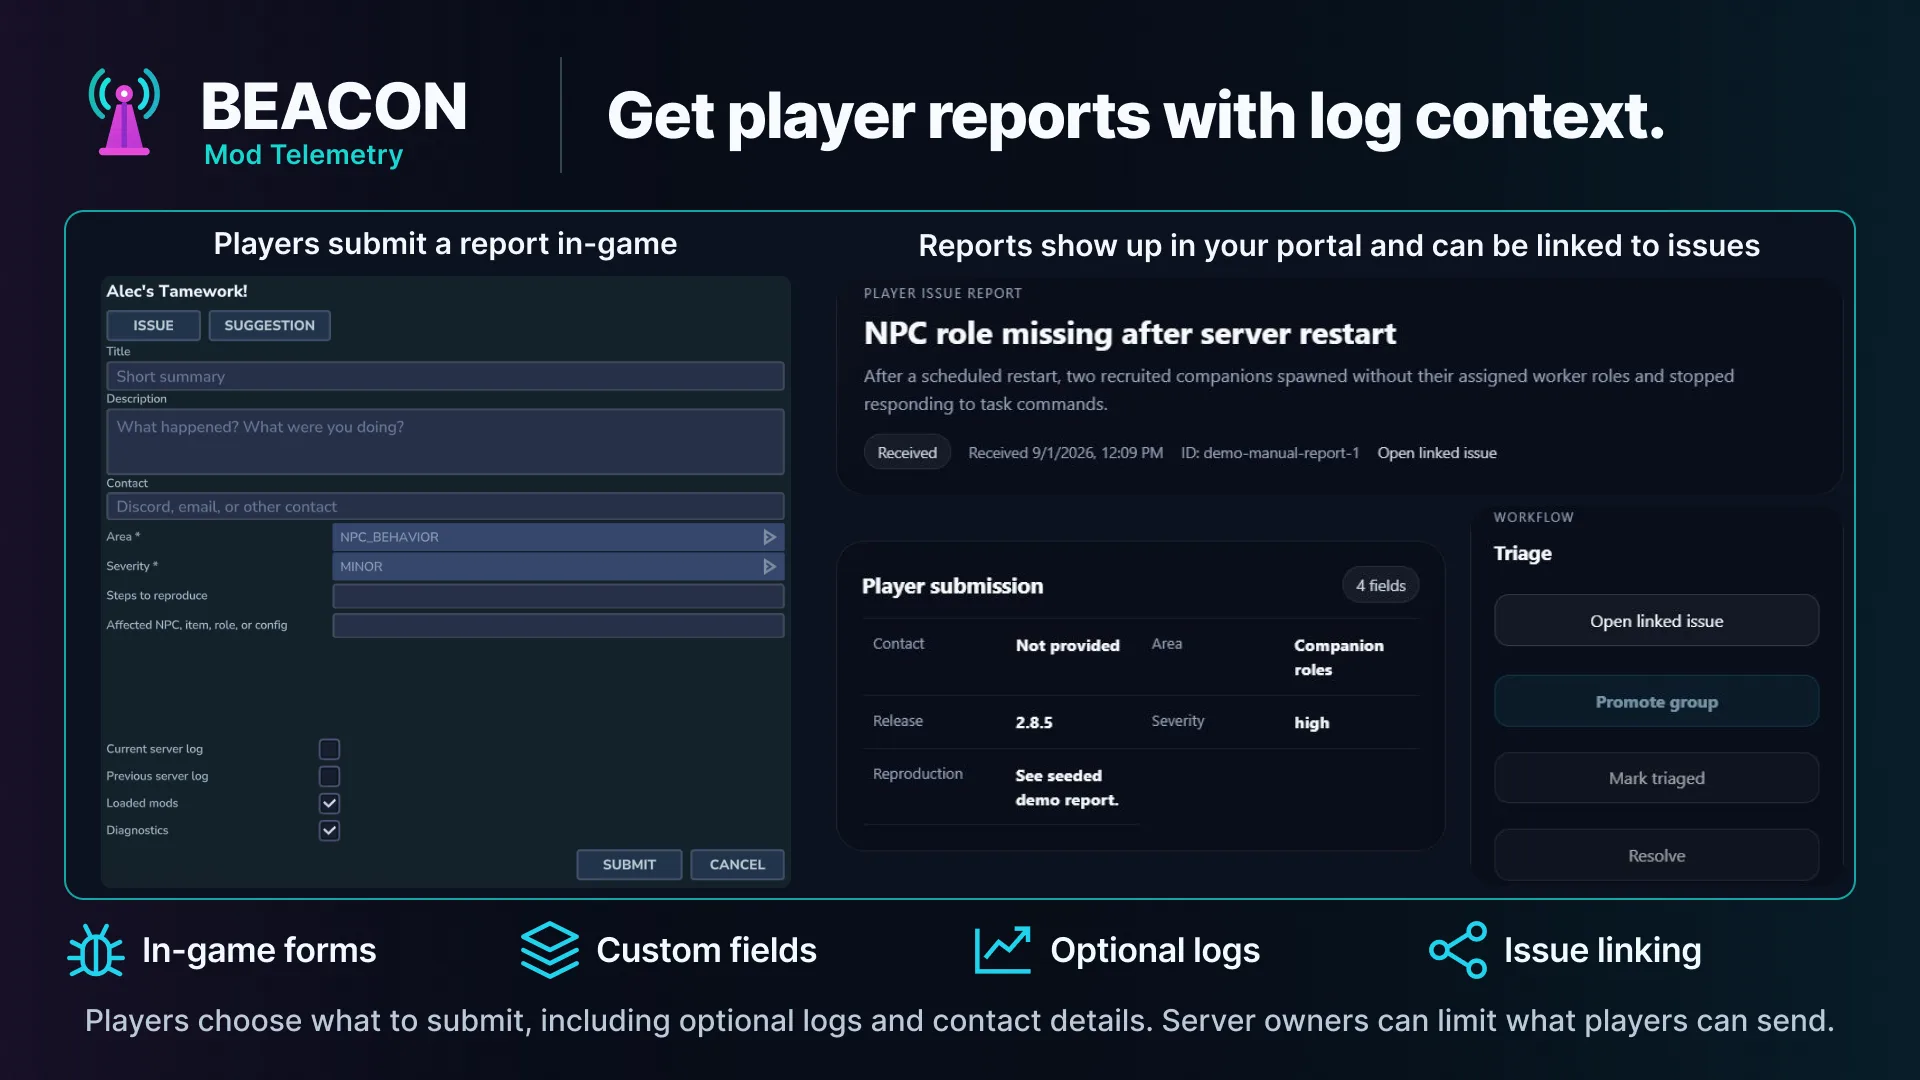Click the Beacon antenna logo icon
Viewport: 1920px width, 1080px height.
click(124, 112)
